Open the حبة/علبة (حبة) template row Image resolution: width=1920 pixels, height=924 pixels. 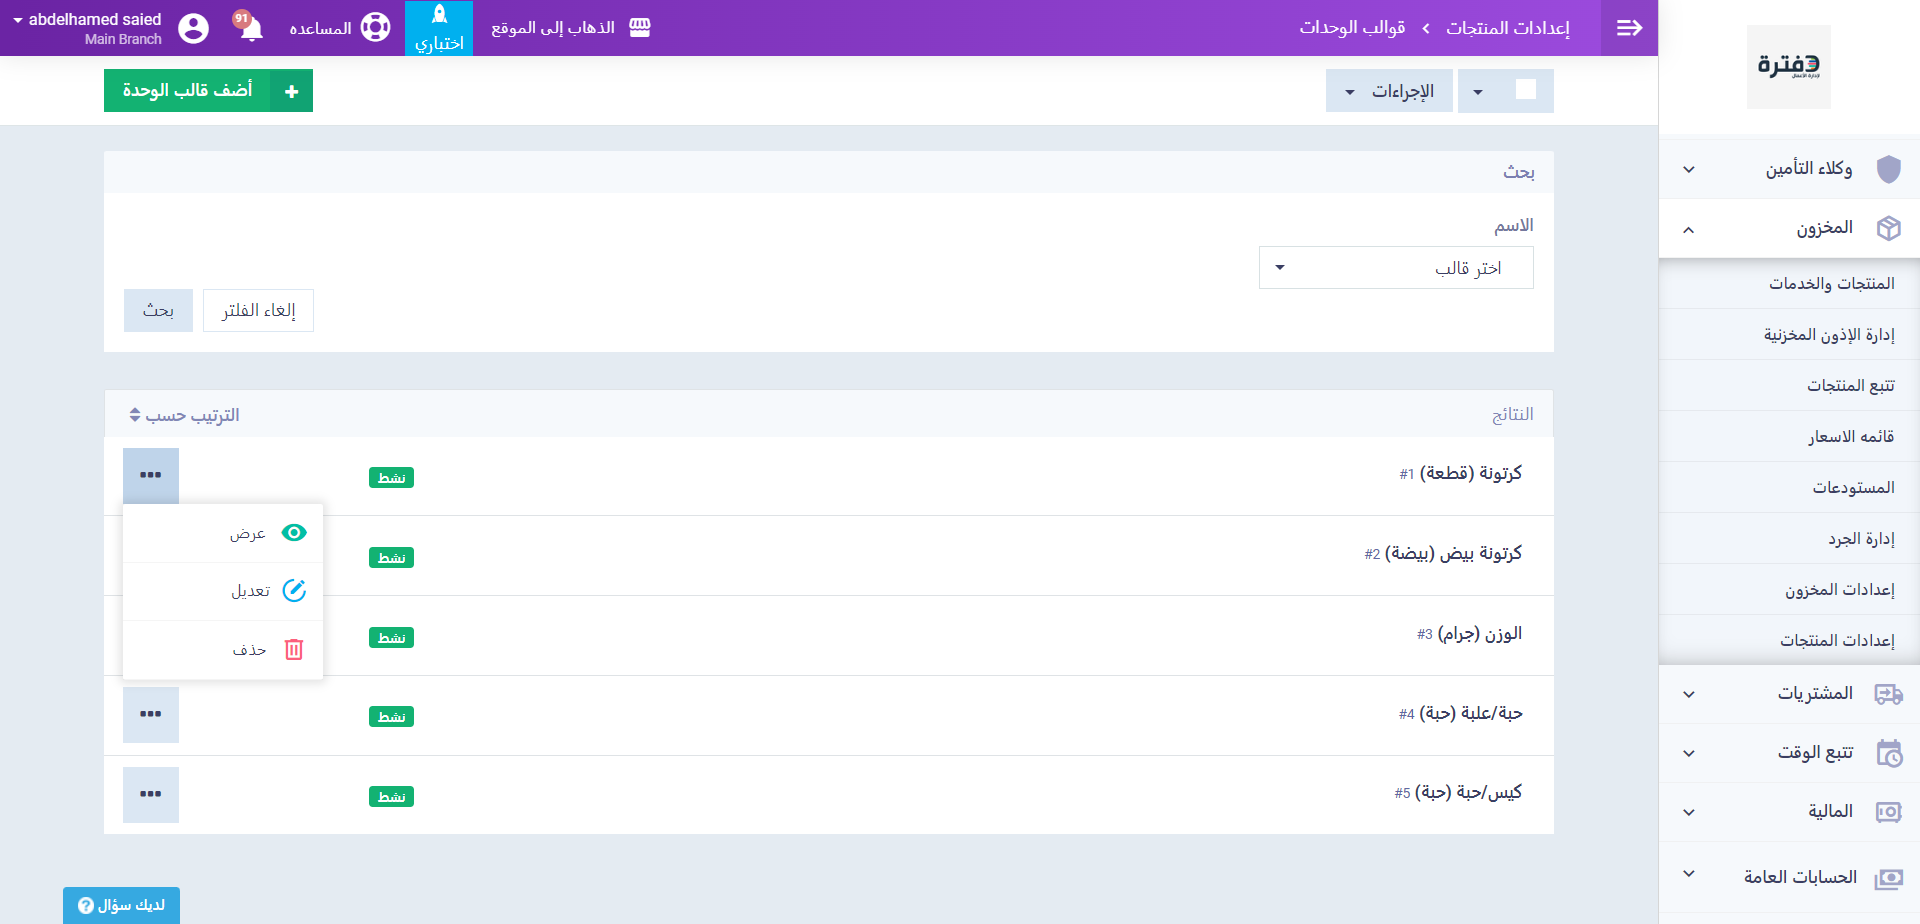[x=829, y=715]
